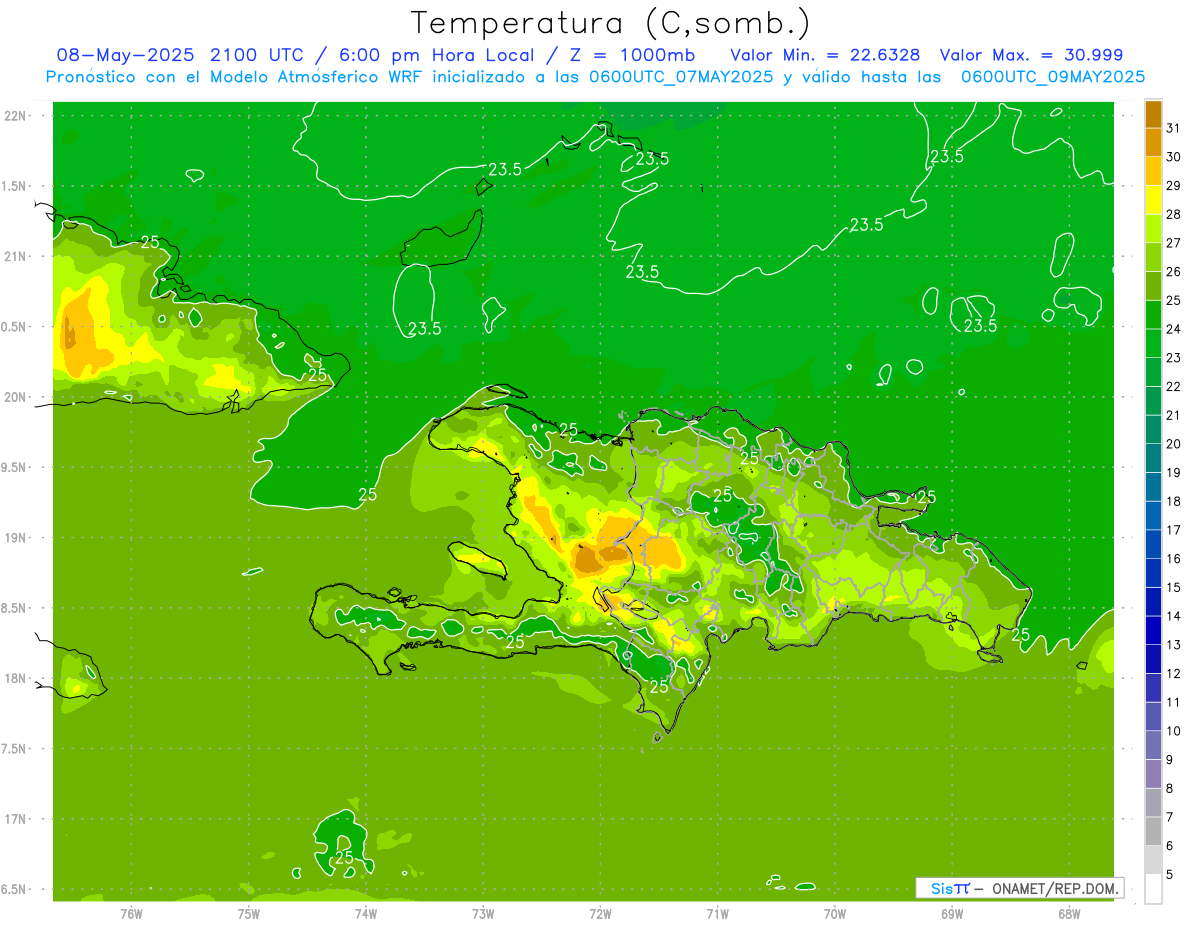Pick the amber legend band between 29 and 30
Image resolution: width=1200 pixels, height=927 pixels.
pos(1153,171)
